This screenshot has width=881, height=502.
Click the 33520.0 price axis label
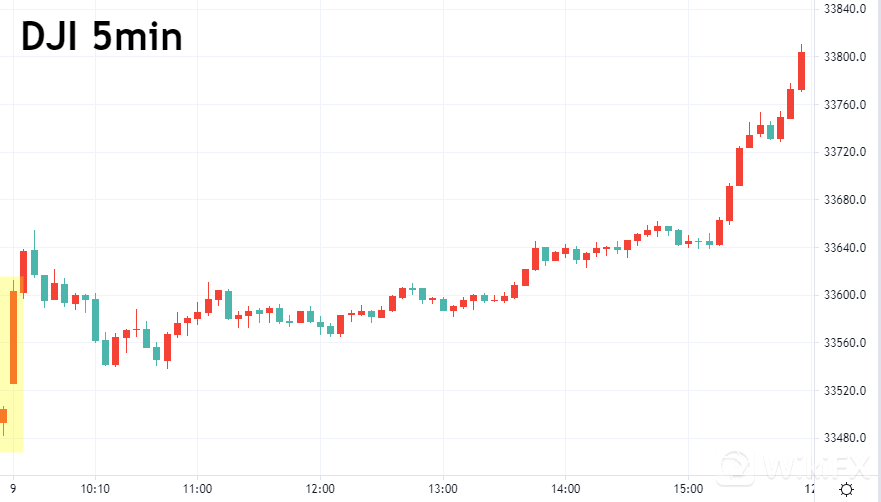tap(844, 391)
